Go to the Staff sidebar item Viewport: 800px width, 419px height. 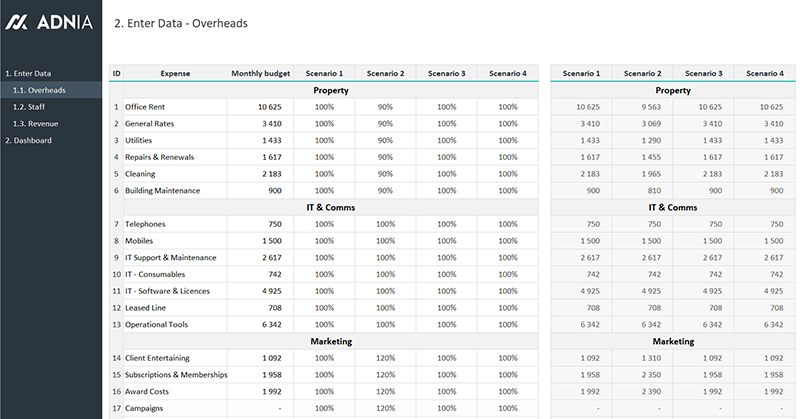(x=30, y=107)
